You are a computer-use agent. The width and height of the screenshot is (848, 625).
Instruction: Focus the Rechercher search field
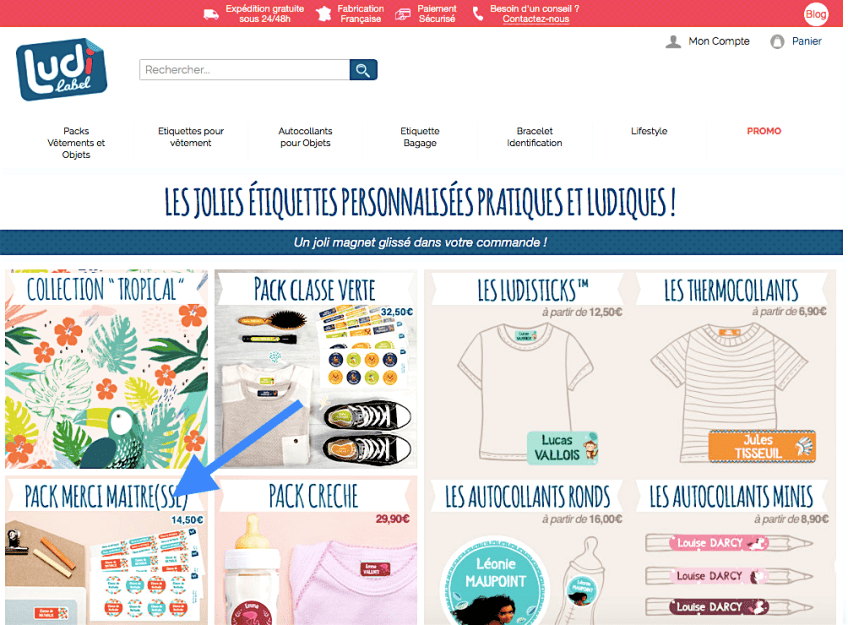(x=244, y=70)
